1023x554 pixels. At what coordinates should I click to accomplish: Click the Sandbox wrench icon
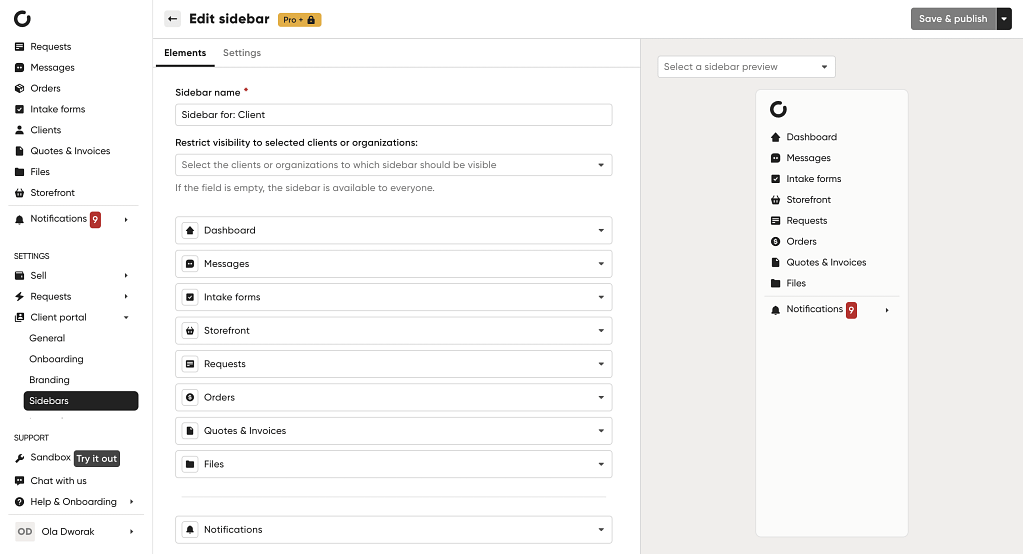click(20, 458)
